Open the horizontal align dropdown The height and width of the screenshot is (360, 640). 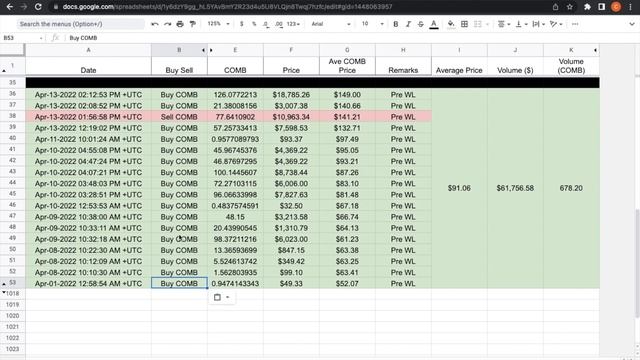pyautogui.click(x=504, y=24)
